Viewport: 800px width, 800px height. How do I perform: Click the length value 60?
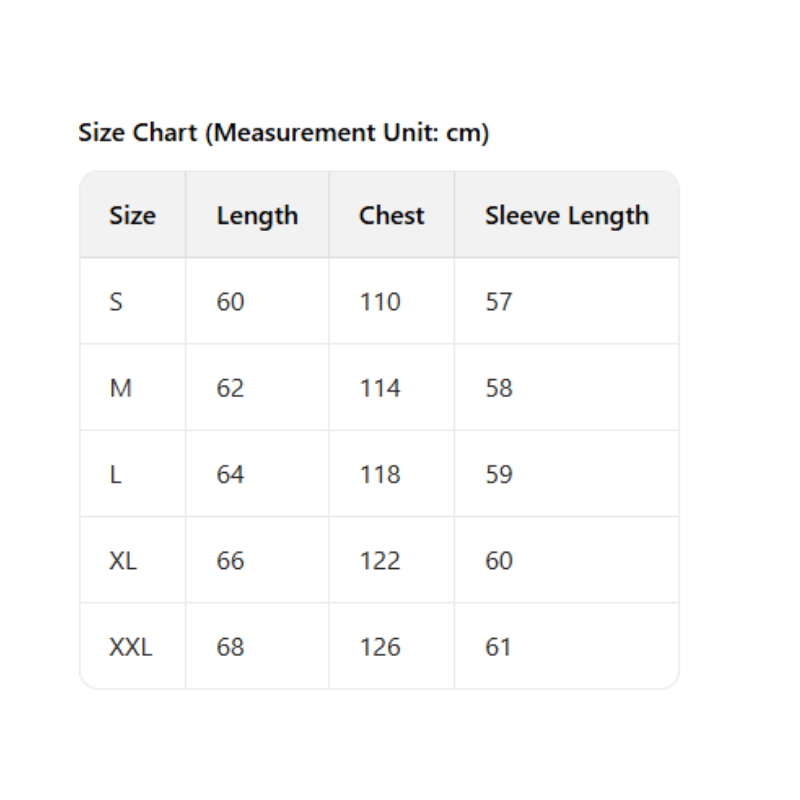click(230, 302)
